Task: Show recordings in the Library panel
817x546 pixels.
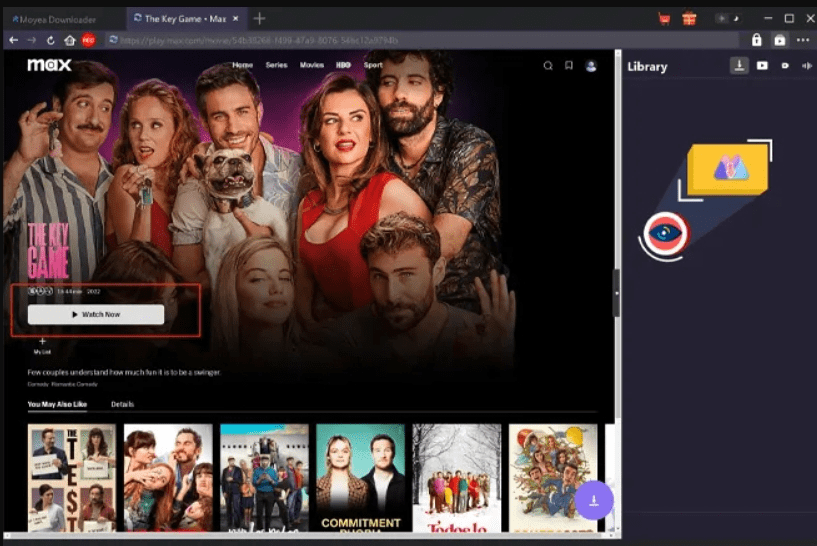Action: pos(785,66)
